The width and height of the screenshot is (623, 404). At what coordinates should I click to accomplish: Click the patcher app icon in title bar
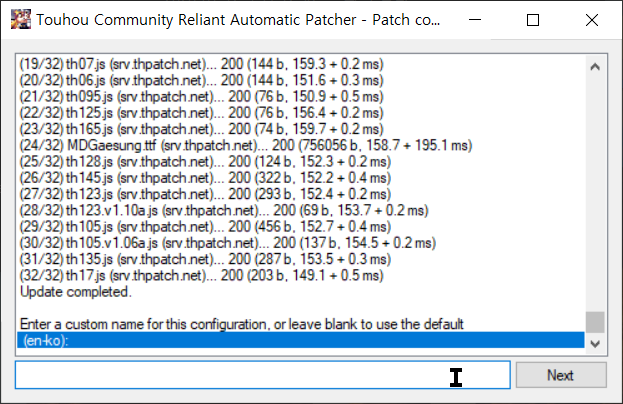tap(21, 19)
